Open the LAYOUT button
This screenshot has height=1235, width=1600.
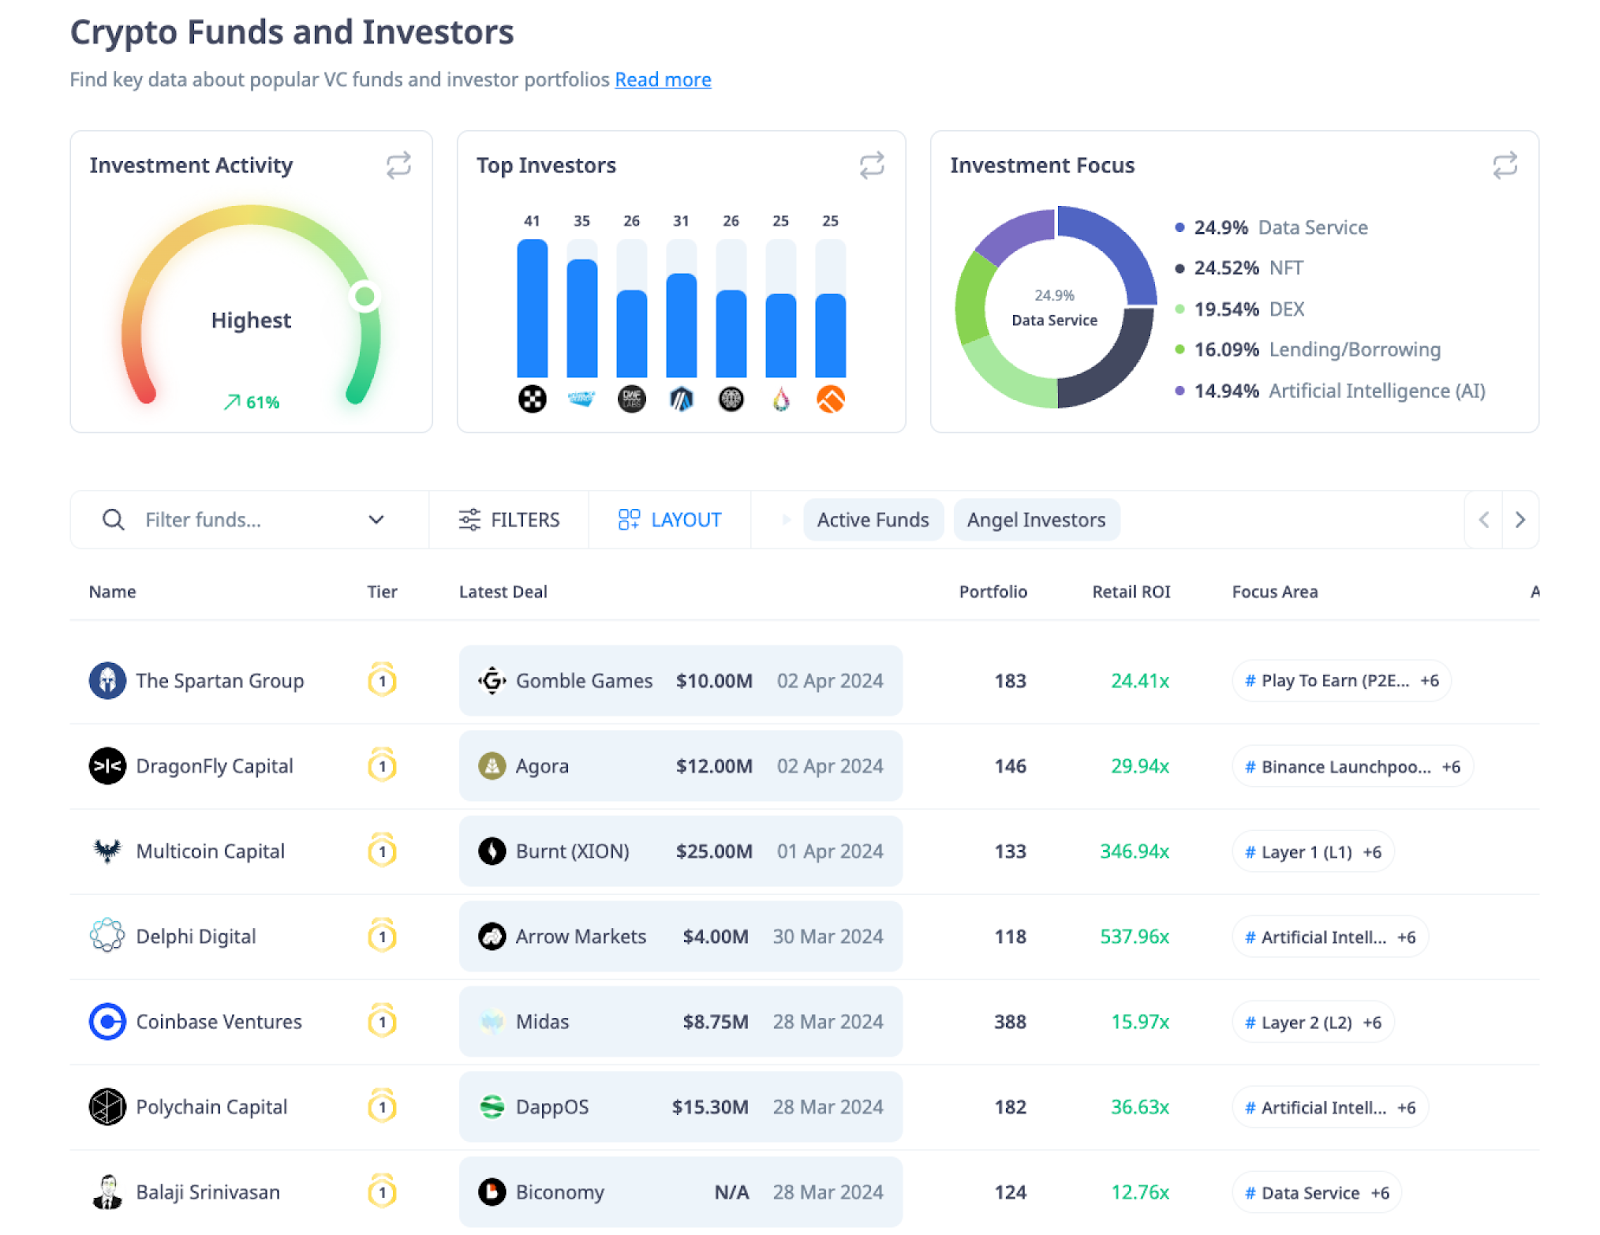point(669,520)
